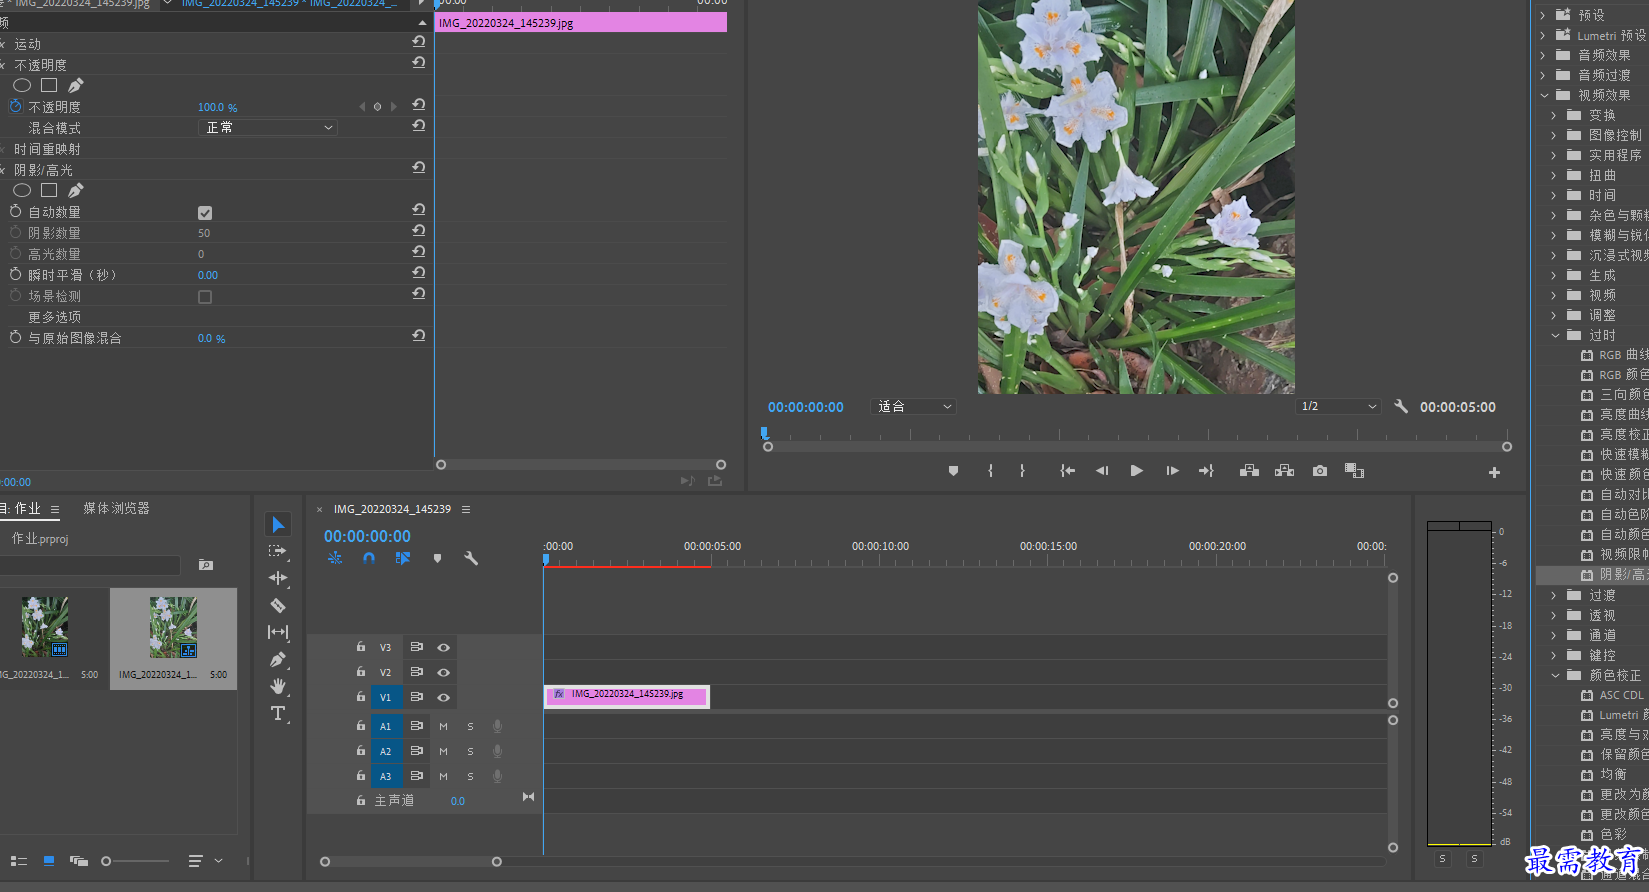Toggle animation stopwatch for 不透明度
The image size is (1649, 892).
(x=15, y=106)
